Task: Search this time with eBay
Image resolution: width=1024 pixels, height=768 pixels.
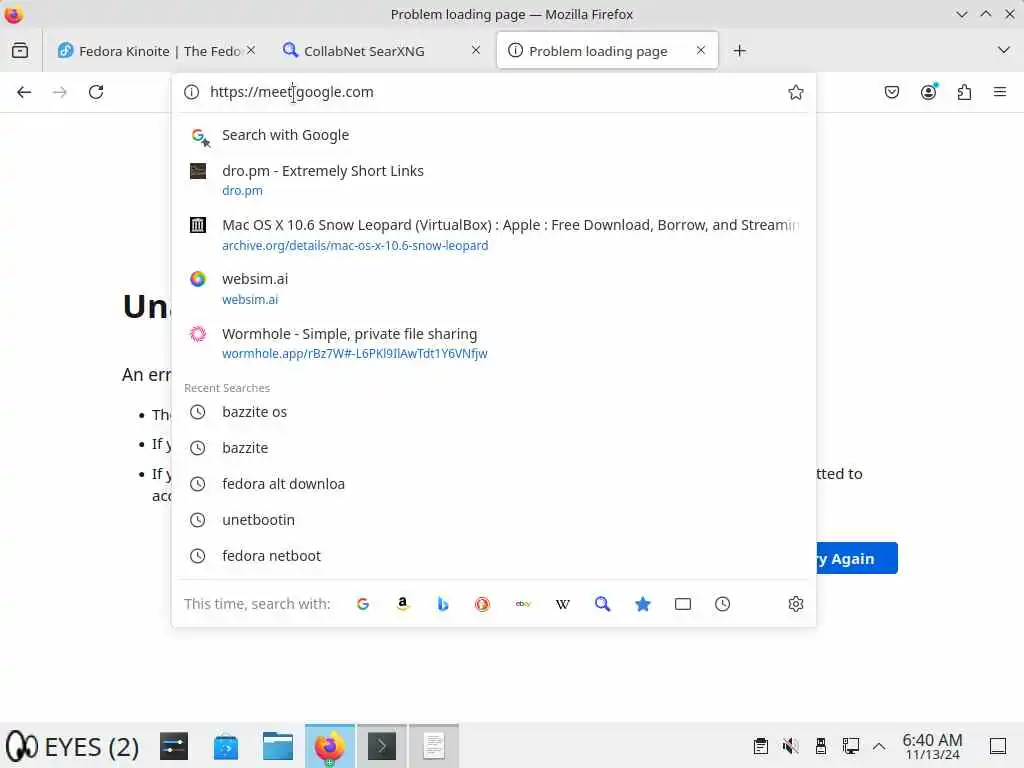Action: 523,604
